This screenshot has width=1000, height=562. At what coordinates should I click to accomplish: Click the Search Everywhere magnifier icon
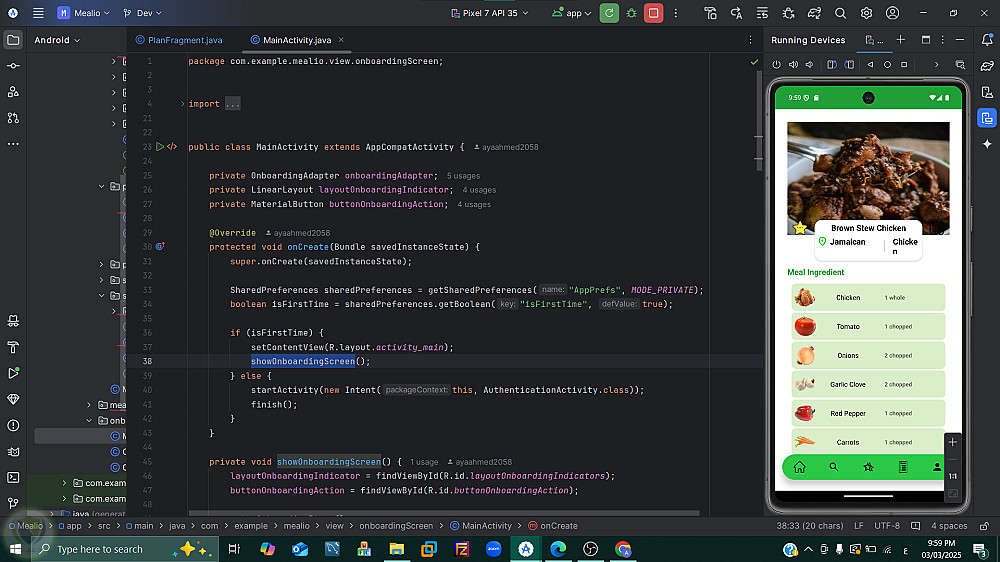coord(840,13)
